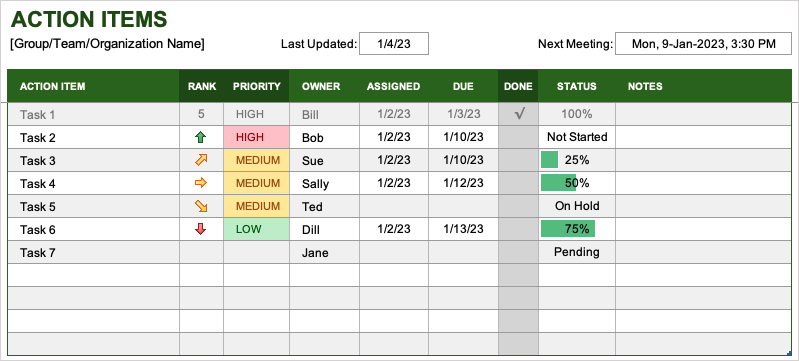Click the orange up-right arrow rank icon for Task 3
The height and width of the screenshot is (361, 799).
point(201,160)
